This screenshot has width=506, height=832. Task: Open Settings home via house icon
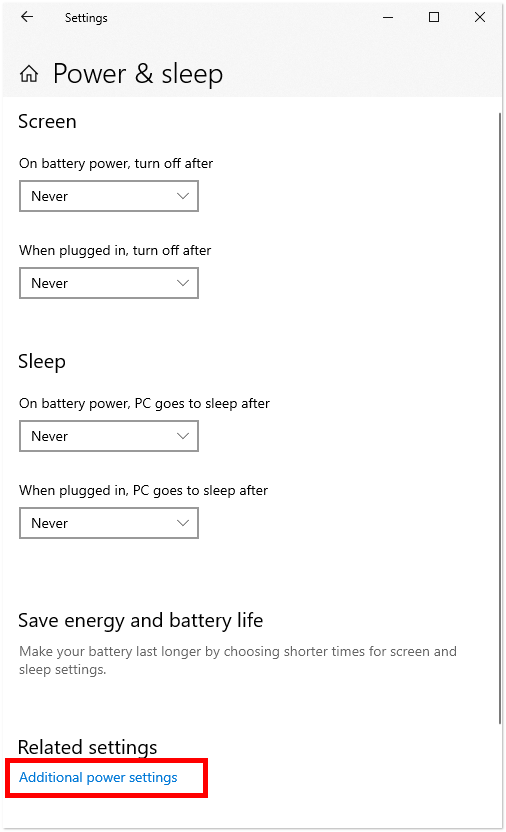[x=29, y=74]
